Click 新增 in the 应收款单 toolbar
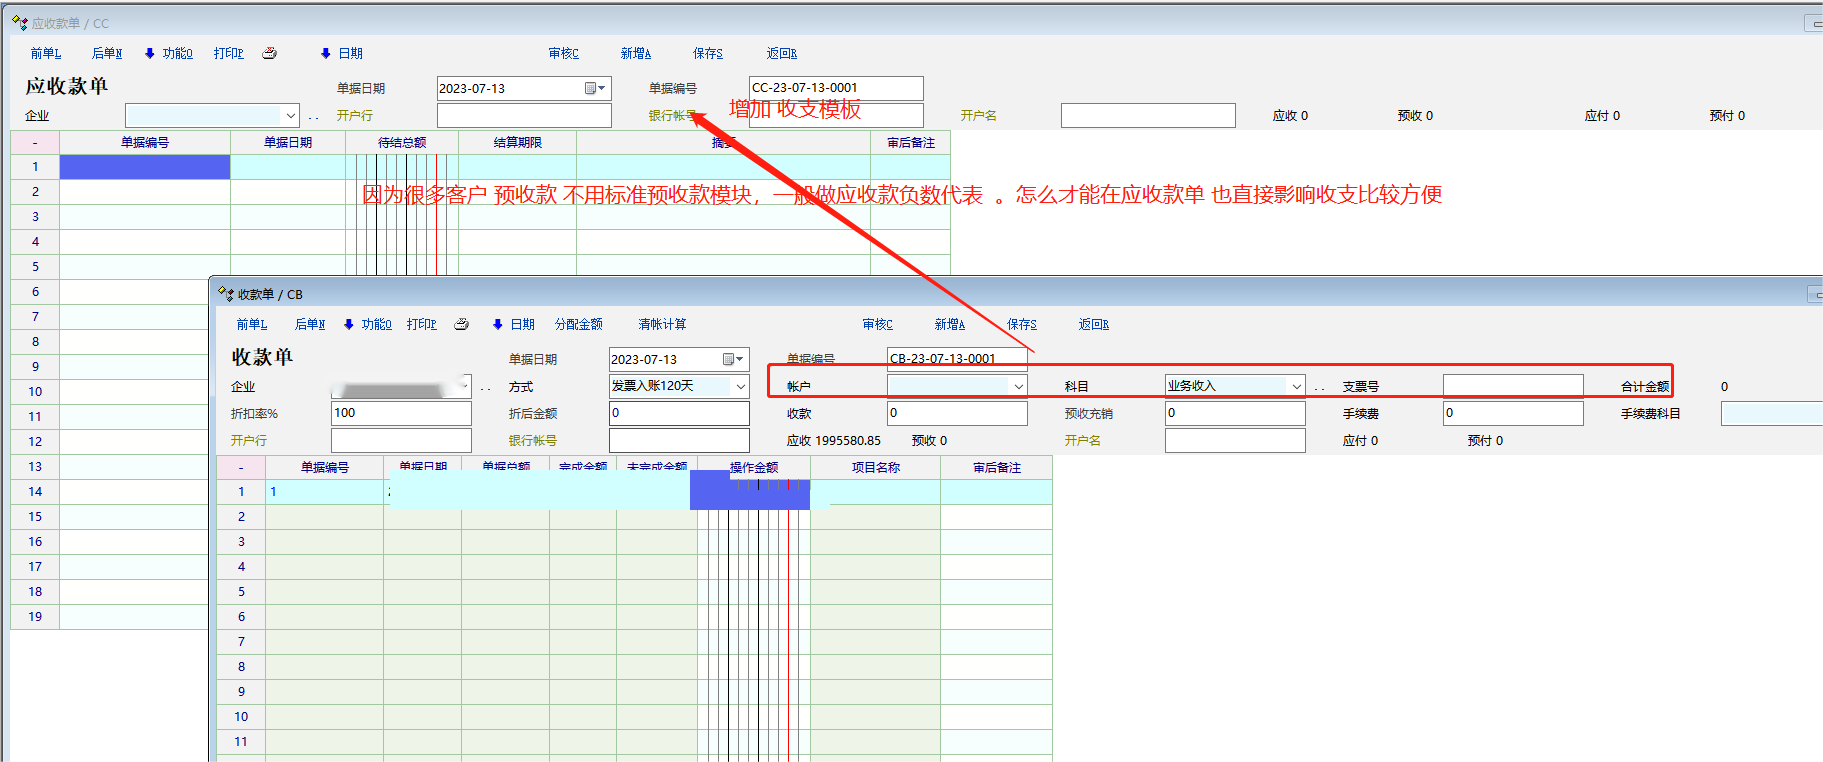 click(635, 53)
